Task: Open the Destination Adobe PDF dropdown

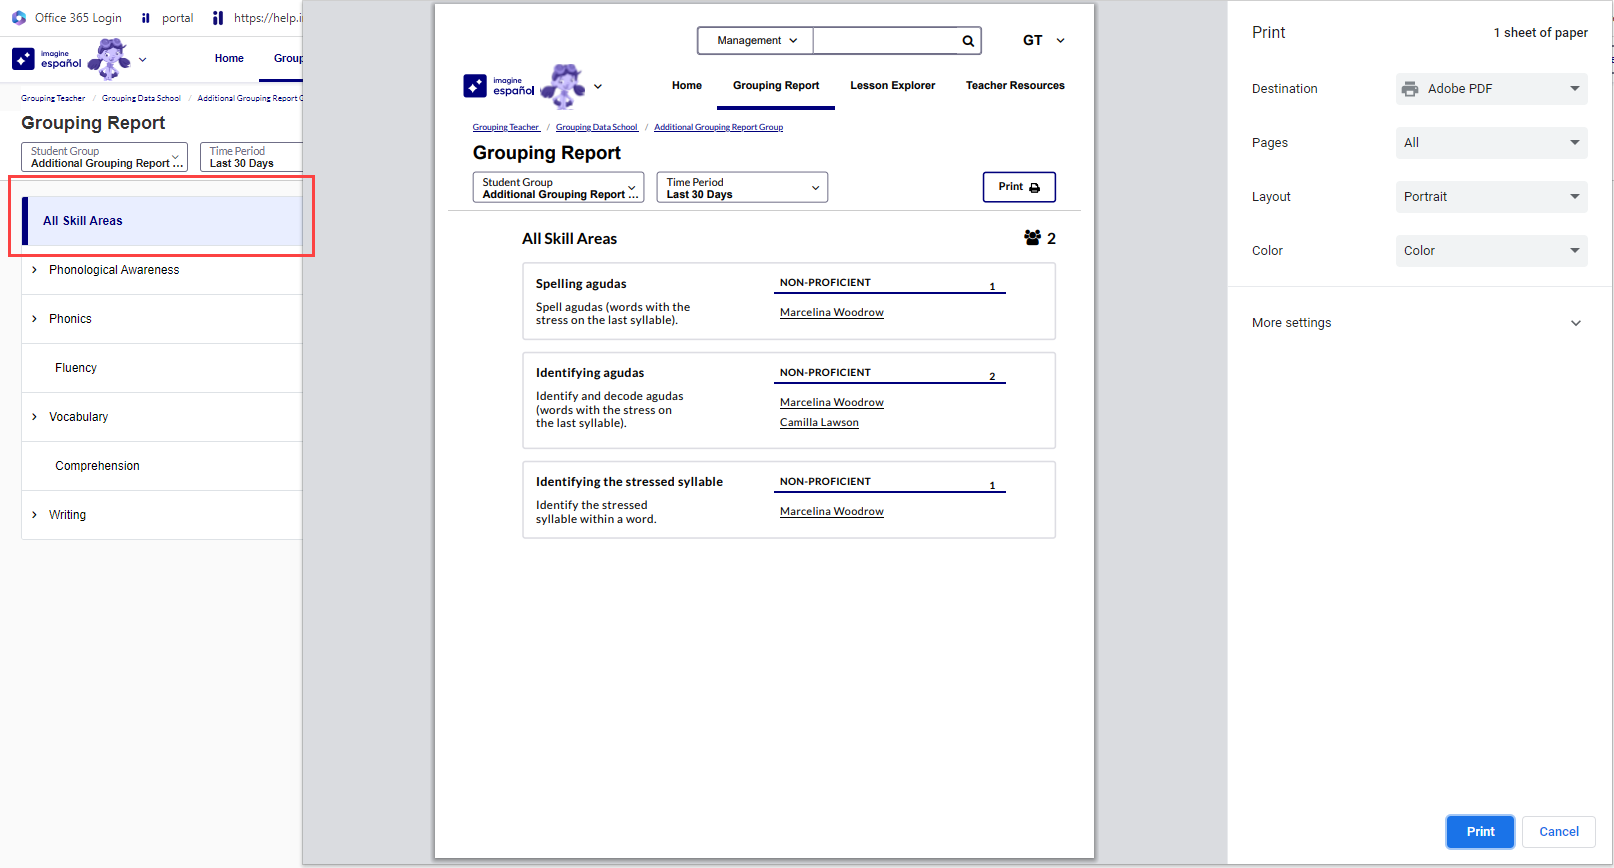Action: pos(1491,89)
